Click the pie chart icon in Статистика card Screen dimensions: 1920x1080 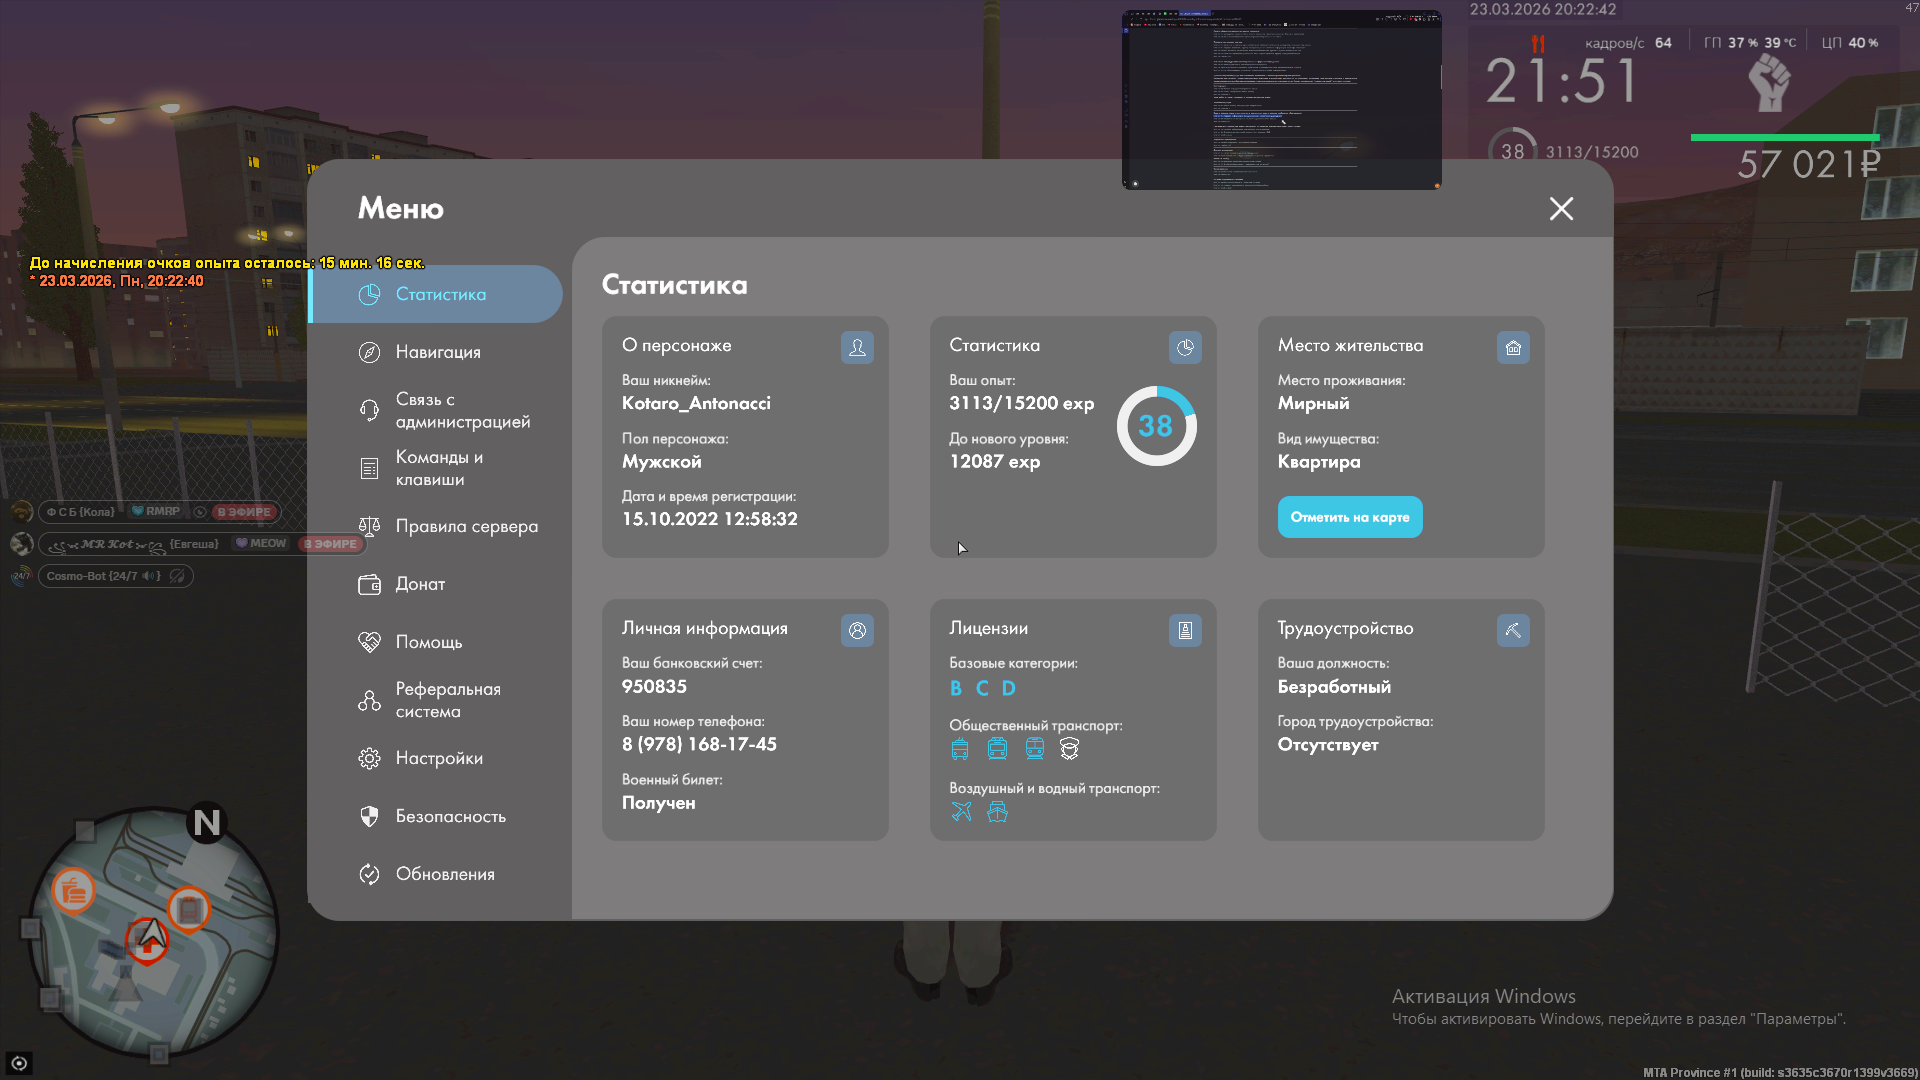pos(1185,347)
